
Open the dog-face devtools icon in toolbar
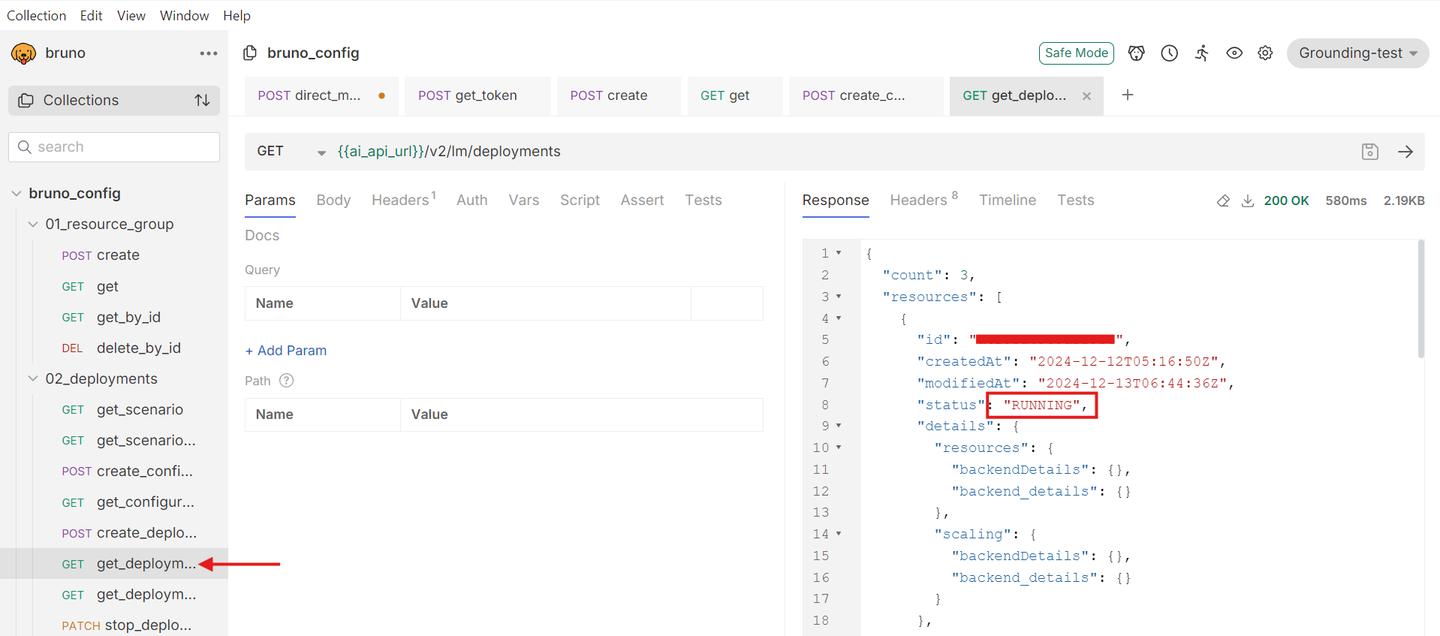click(x=1136, y=53)
